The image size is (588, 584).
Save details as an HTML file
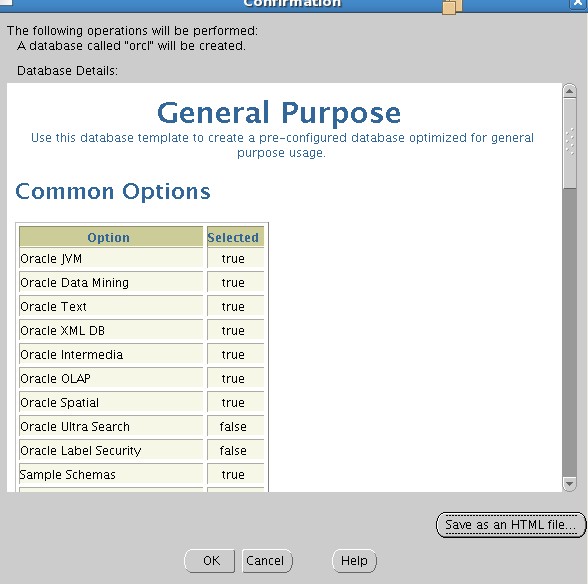coord(510,524)
